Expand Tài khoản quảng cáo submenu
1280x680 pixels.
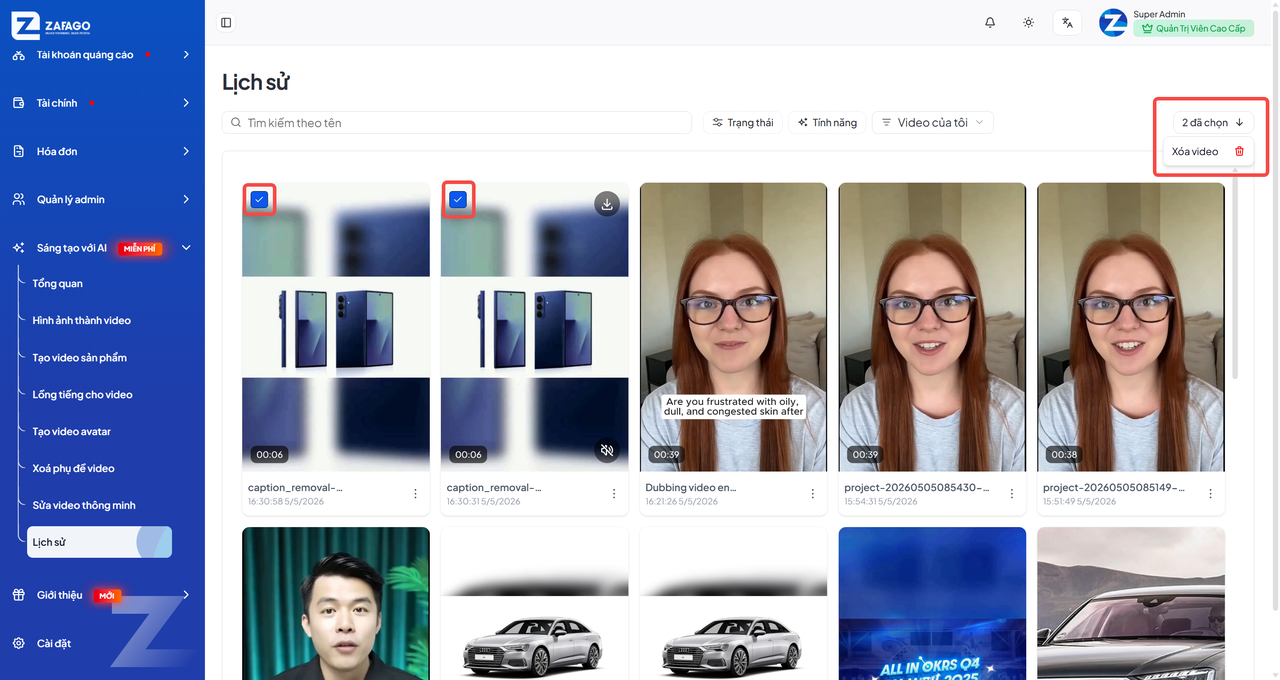click(x=186, y=55)
